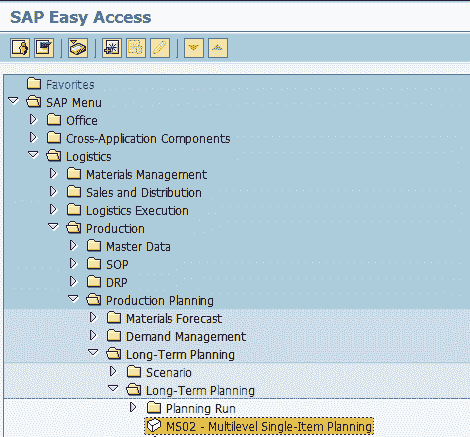Screen dimensions: 470x437
Task: Click Delete Favorites toolbar icon
Action: pyautogui.click(x=136, y=48)
